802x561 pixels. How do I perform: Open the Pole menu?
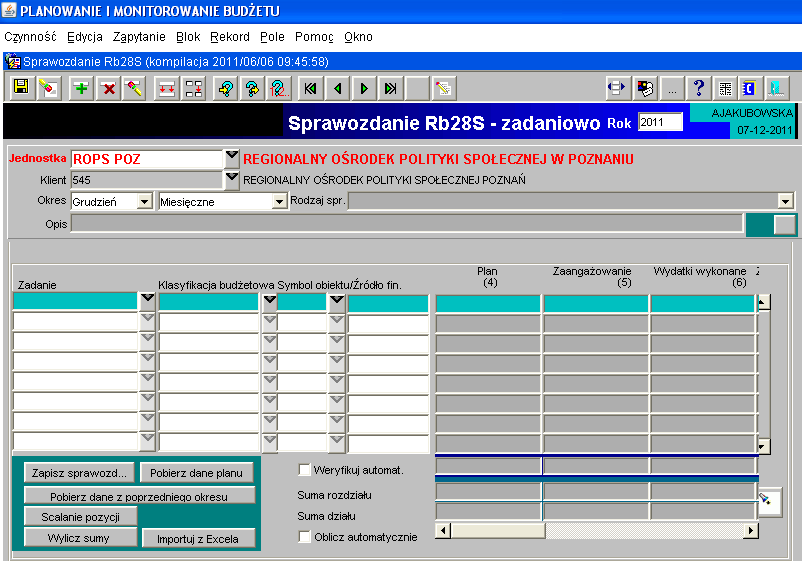(x=272, y=37)
